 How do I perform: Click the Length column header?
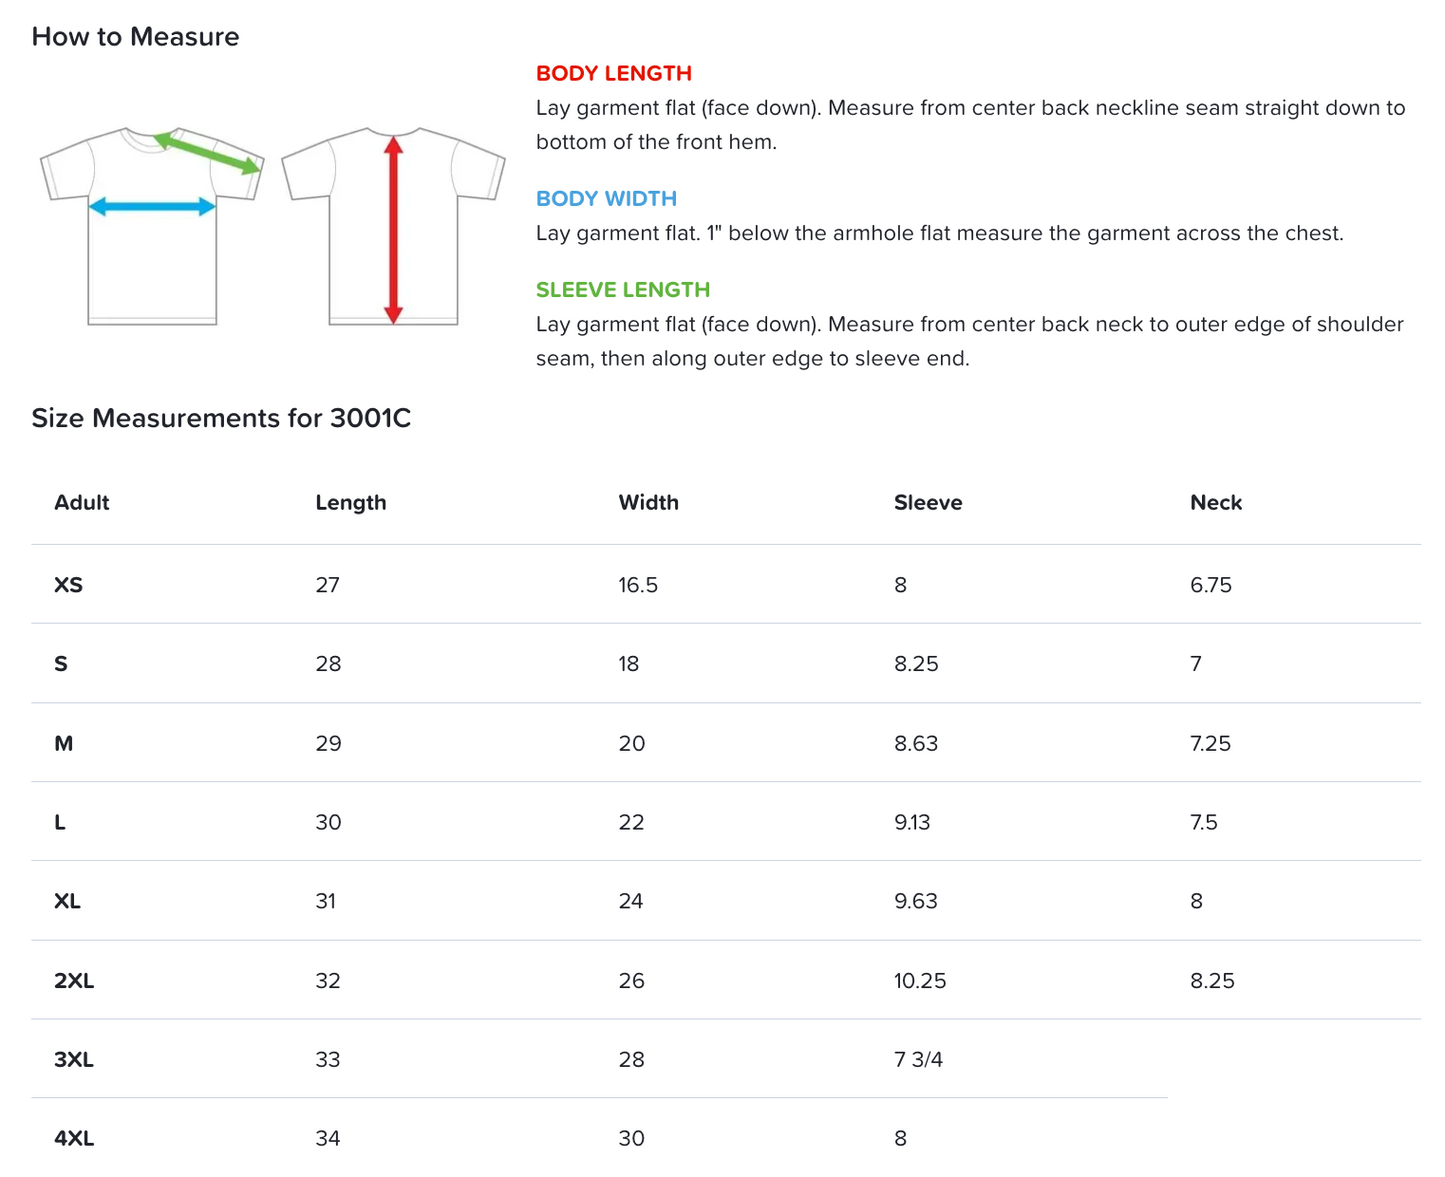click(350, 503)
